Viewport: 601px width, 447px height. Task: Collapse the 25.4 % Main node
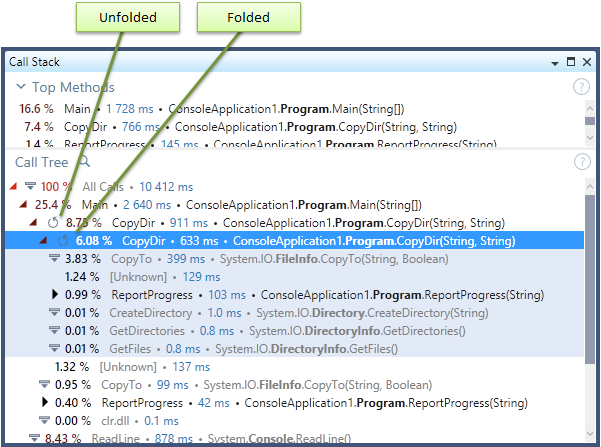click(x=23, y=204)
